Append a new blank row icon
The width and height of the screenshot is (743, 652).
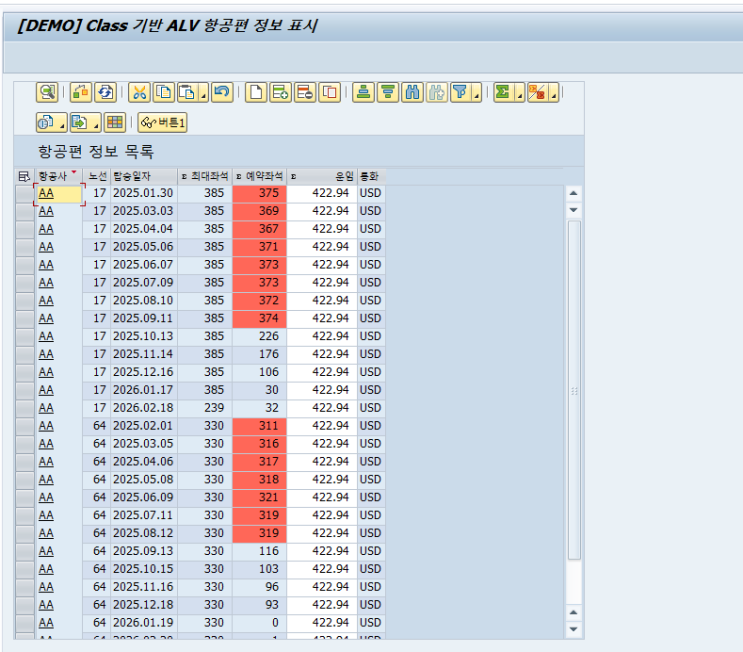256,92
